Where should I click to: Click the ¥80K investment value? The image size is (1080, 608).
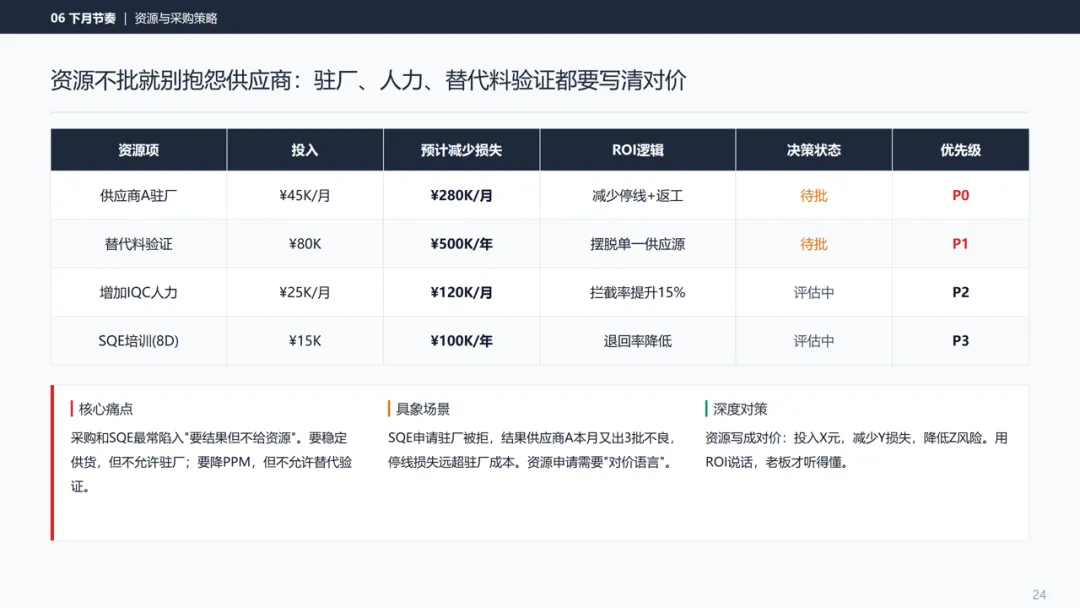304,244
